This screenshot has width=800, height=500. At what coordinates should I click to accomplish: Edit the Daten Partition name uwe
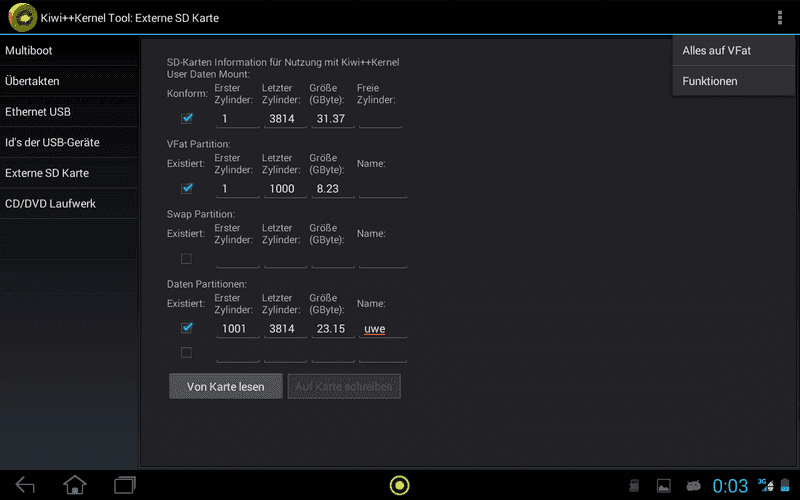383,329
